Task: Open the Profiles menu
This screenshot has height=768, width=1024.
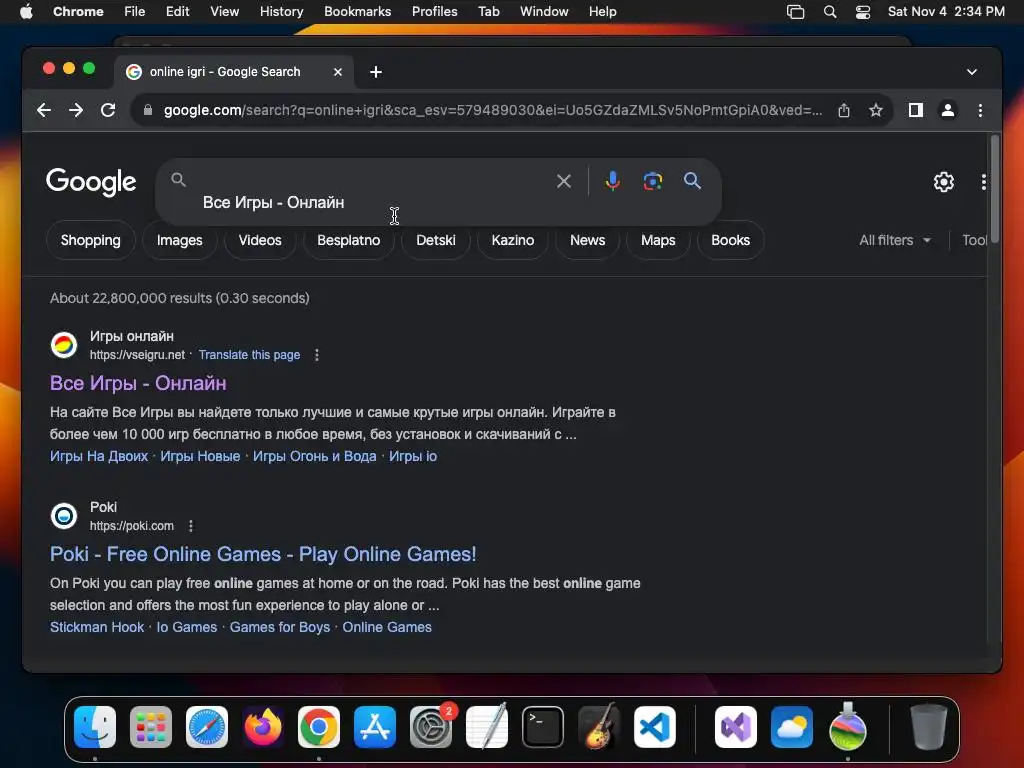Action: click(x=434, y=12)
